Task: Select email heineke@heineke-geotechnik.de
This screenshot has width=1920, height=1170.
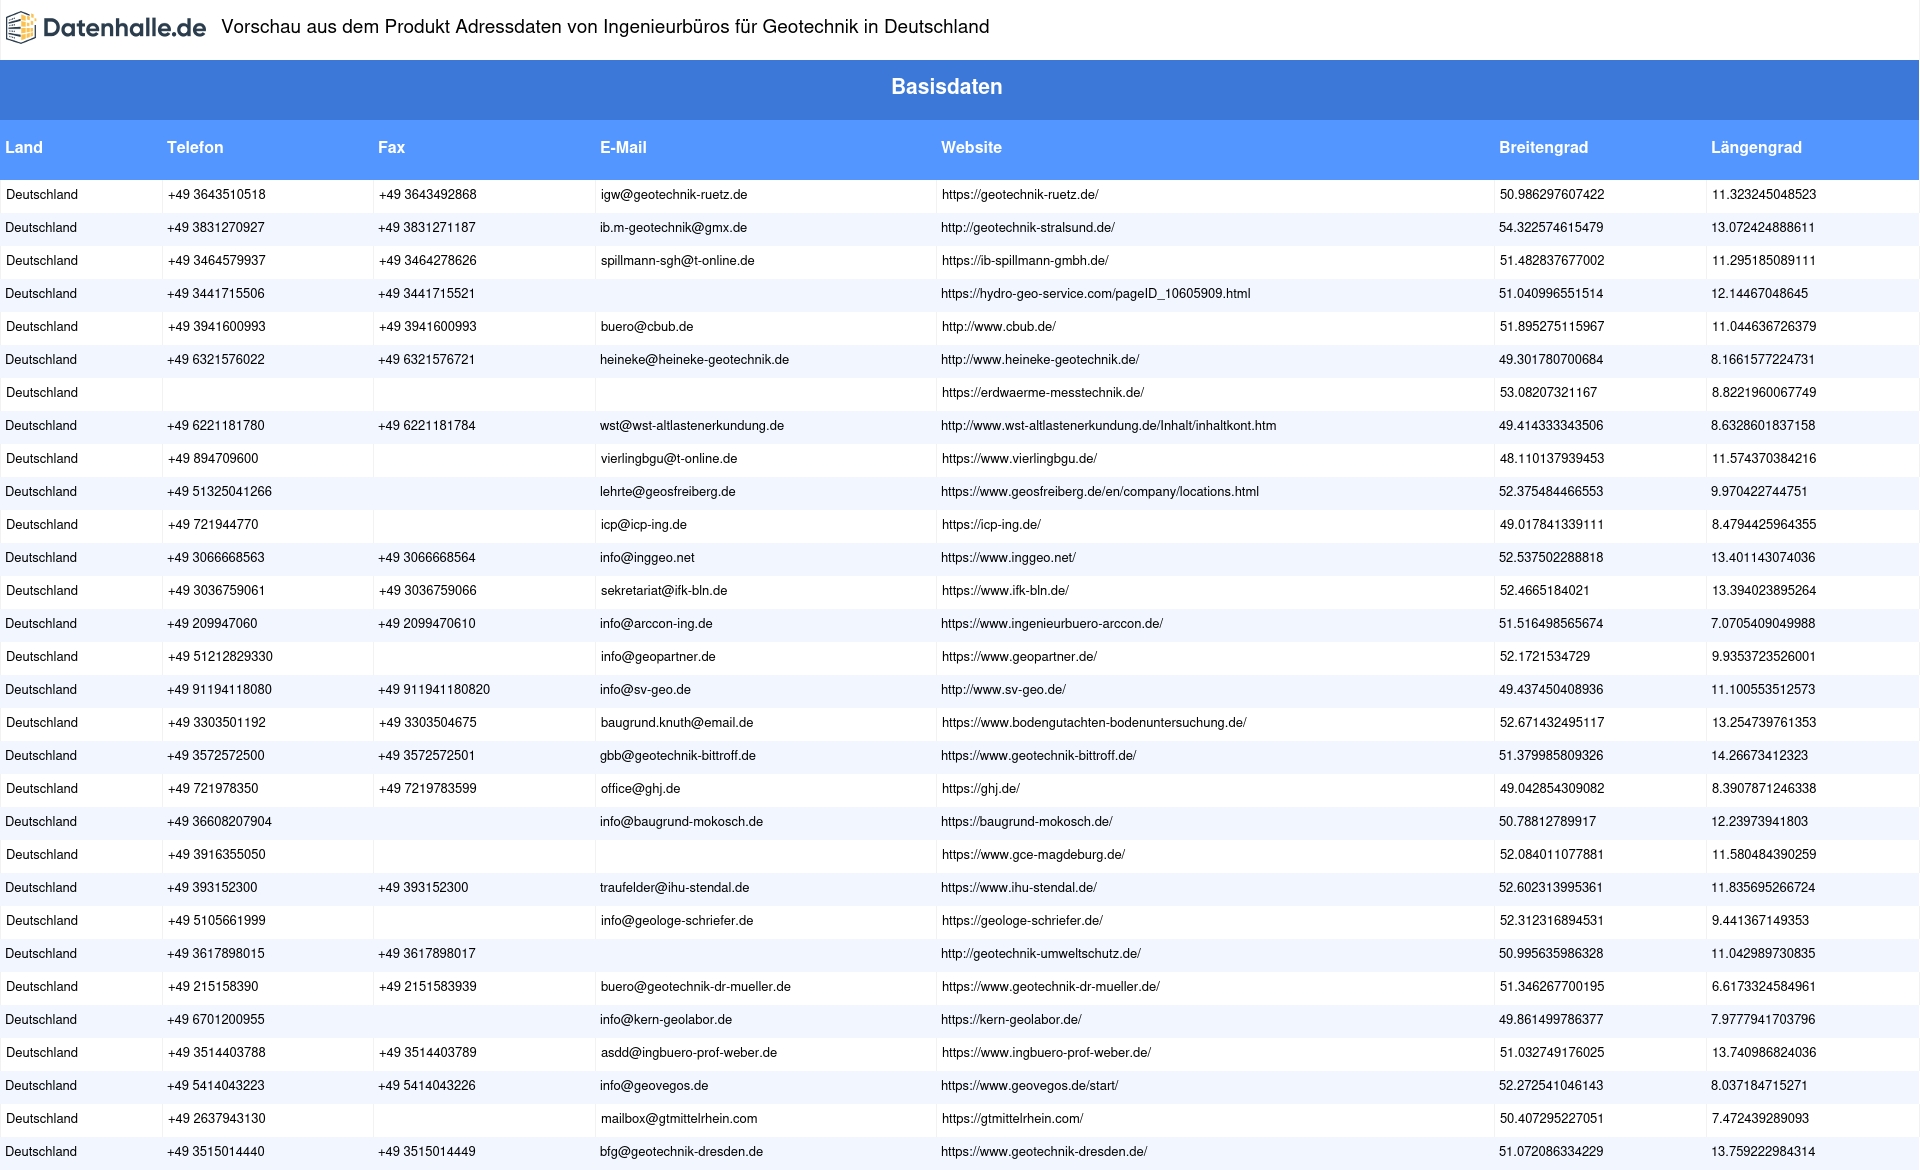Action: (x=694, y=360)
